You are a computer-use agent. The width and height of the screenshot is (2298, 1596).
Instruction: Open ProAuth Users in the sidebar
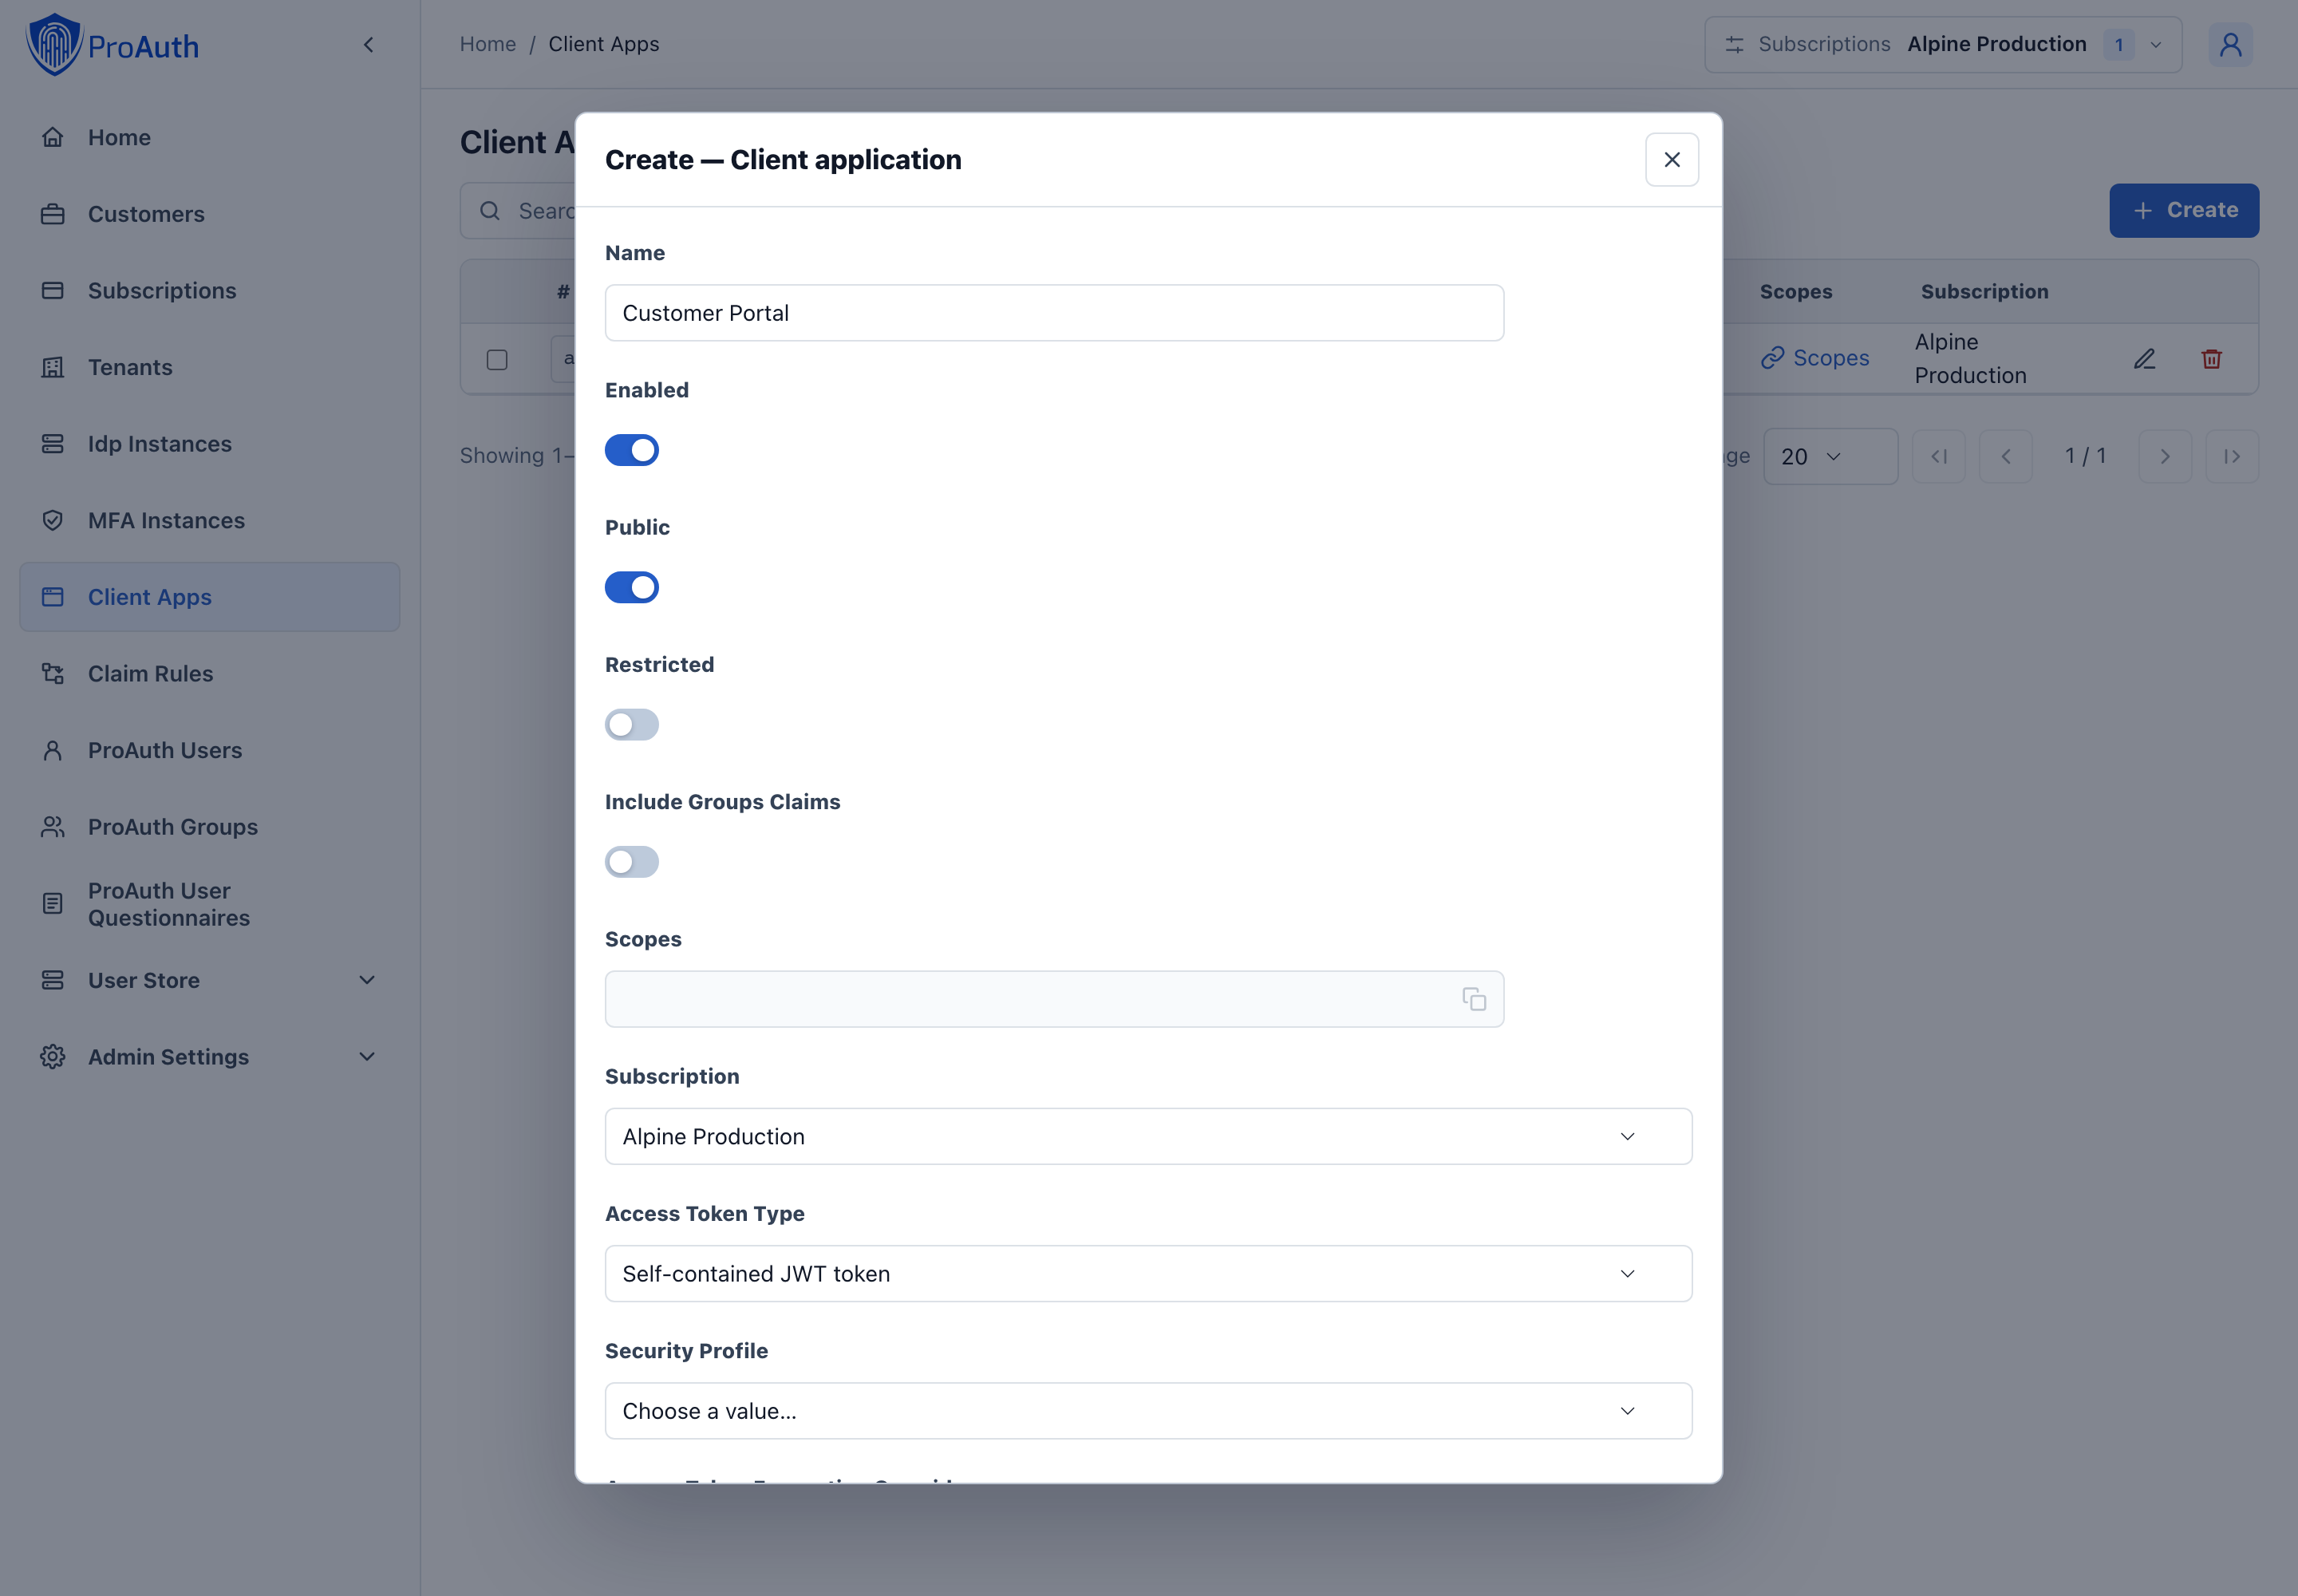point(209,750)
